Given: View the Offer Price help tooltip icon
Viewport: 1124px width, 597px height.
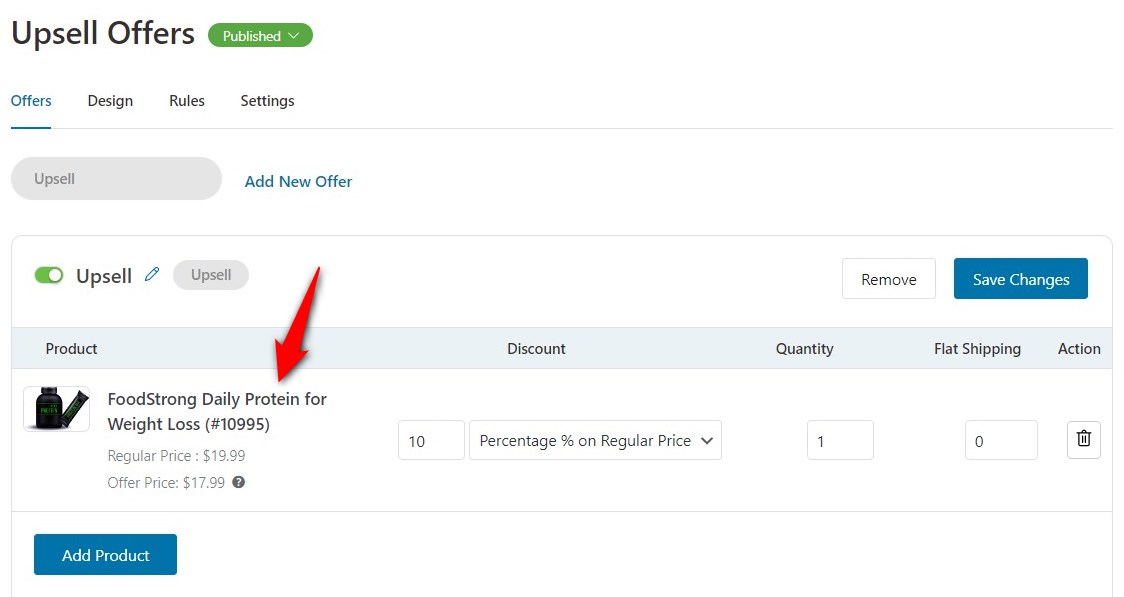Looking at the screenshot, I should click(238, 482).
